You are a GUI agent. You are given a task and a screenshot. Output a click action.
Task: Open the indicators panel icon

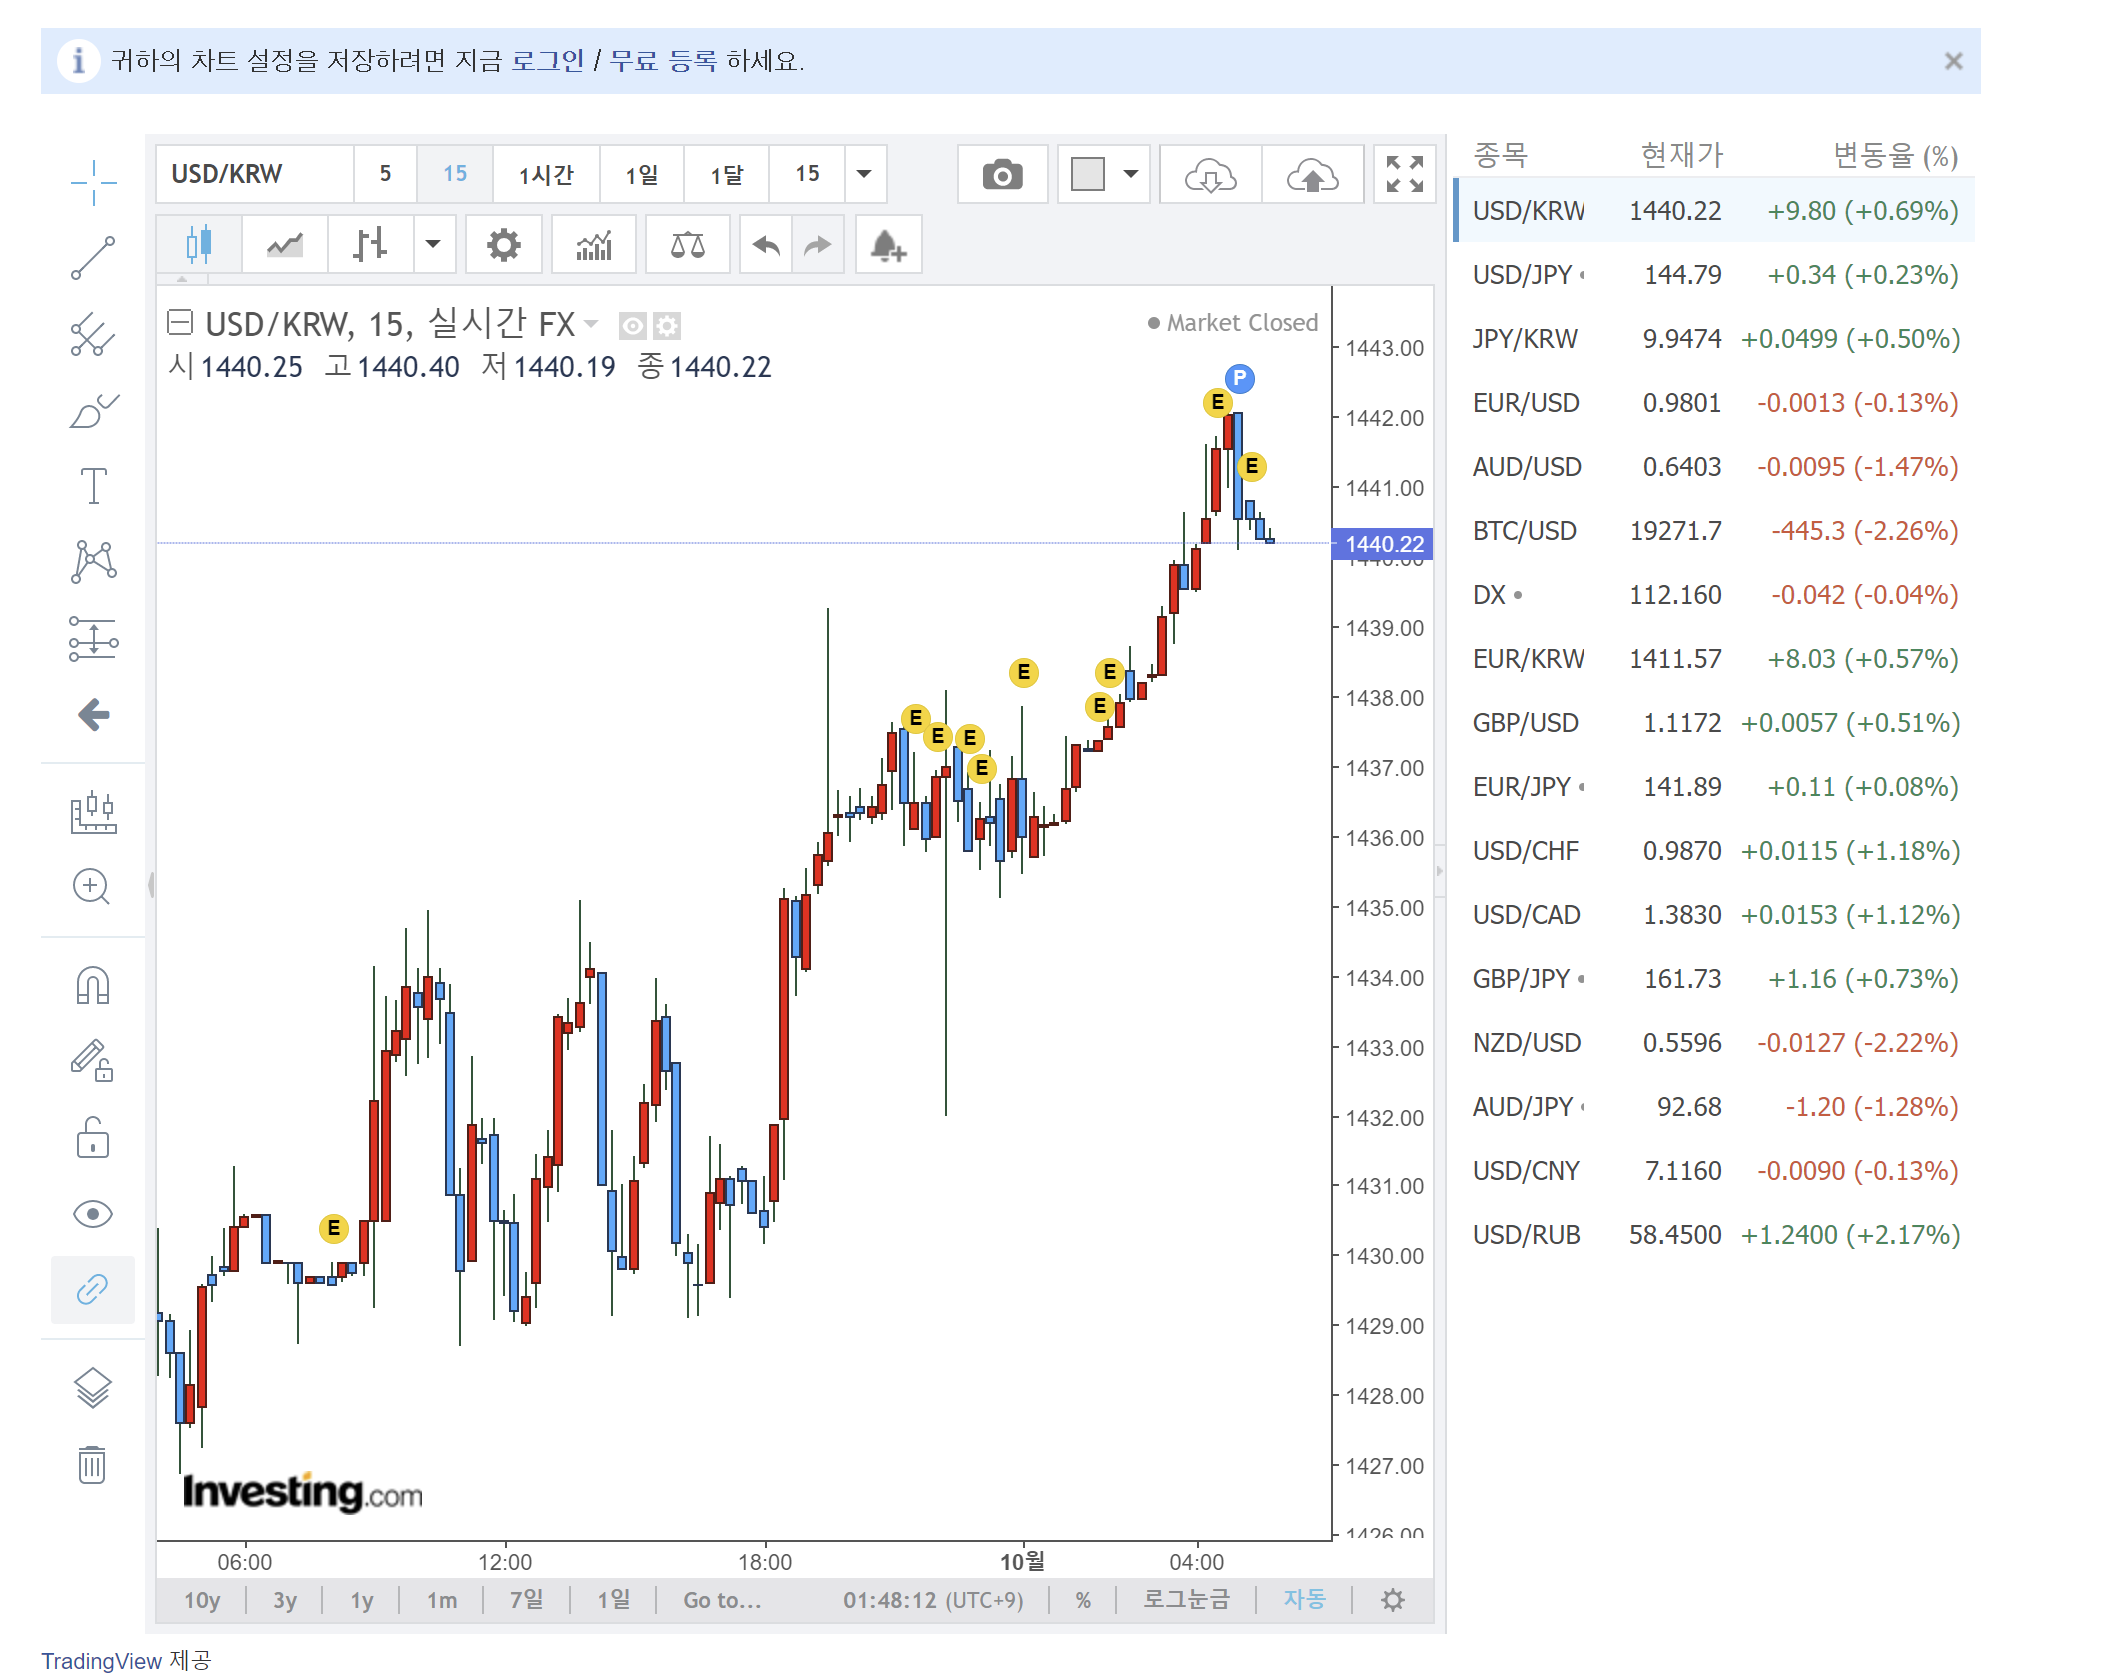593,245
